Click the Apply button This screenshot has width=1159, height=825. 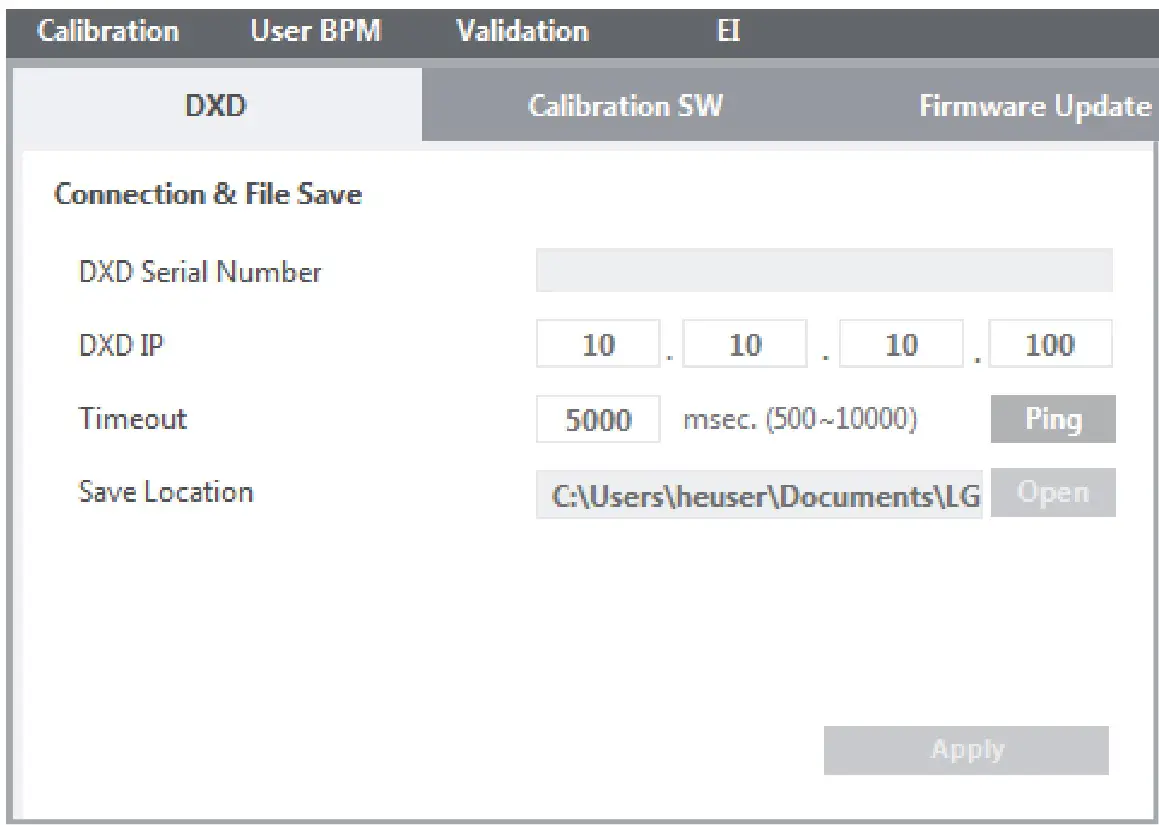click(x=965, y=750)
